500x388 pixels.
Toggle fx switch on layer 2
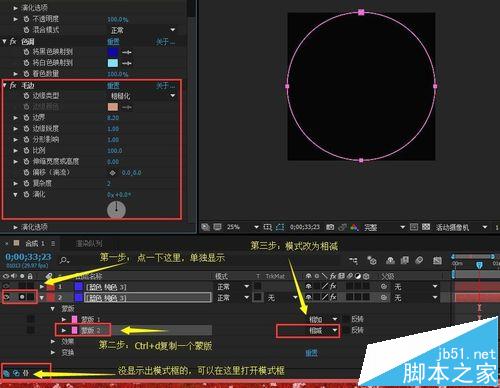tap(333, 297)
